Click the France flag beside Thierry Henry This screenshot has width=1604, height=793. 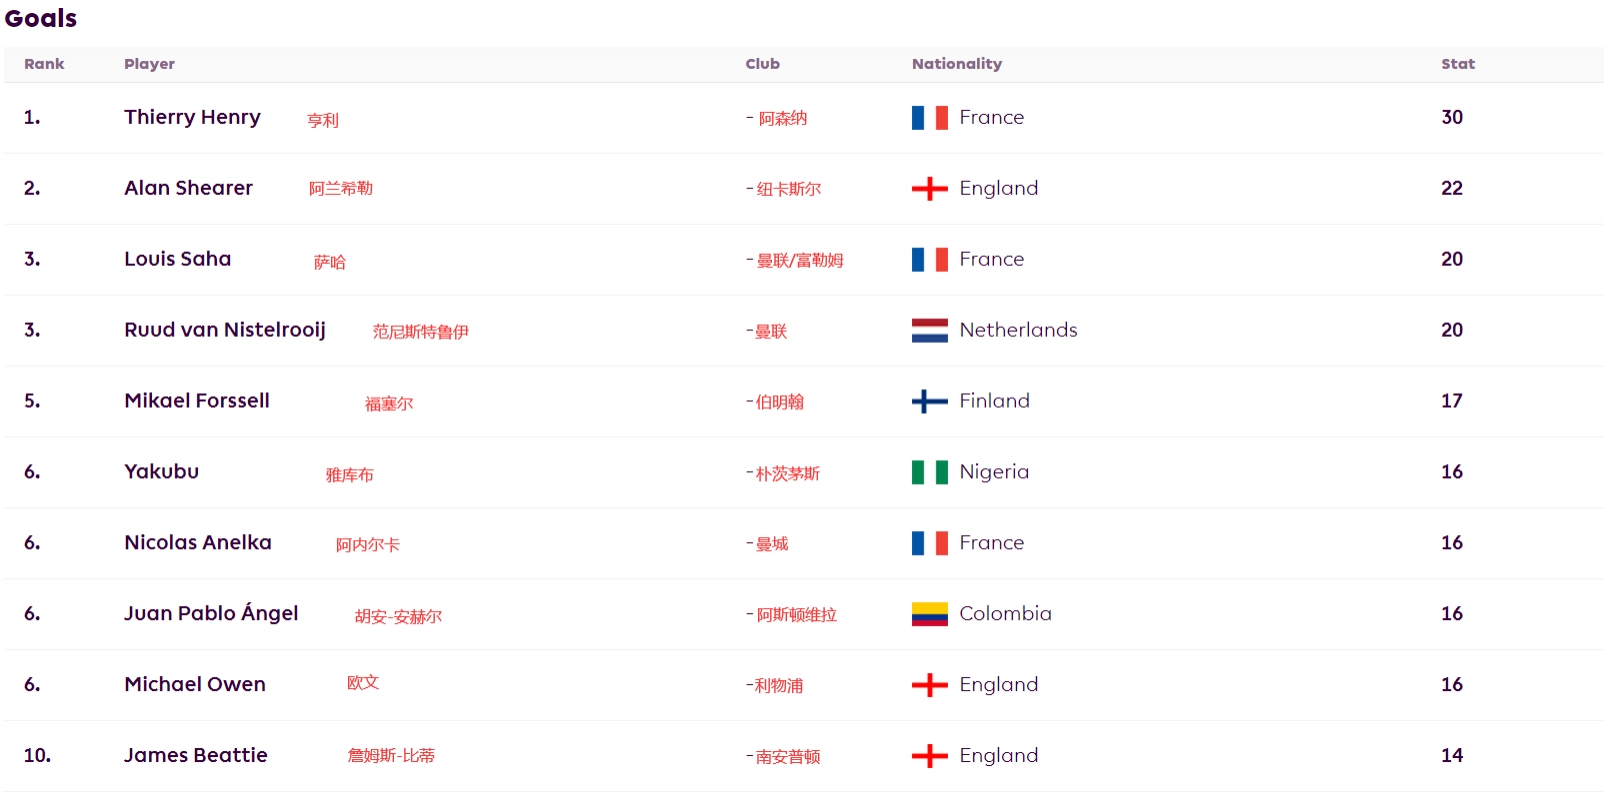[929, 118]
